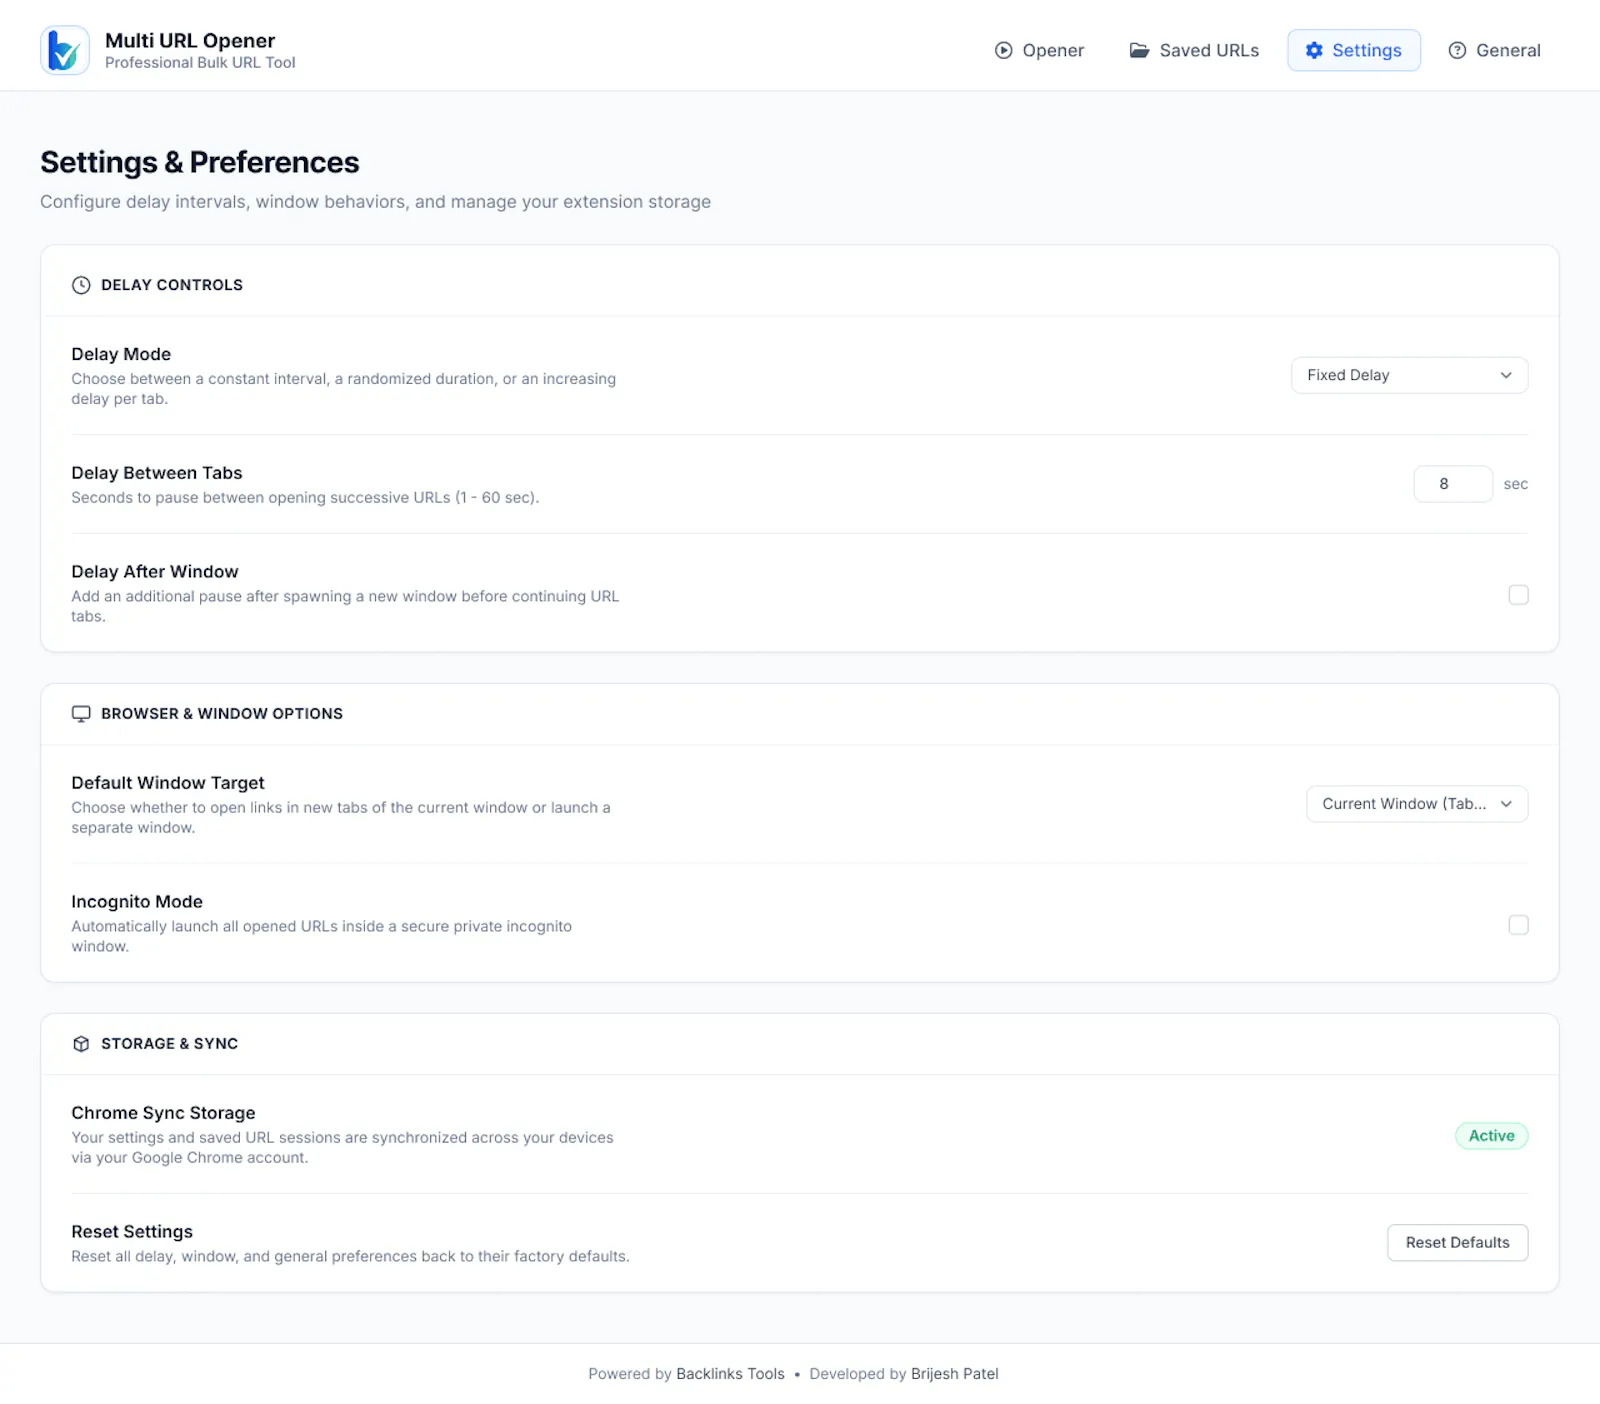1600x1404 pixels.
Task: Go to the General tab
Action: click(x=1494, y=50)
